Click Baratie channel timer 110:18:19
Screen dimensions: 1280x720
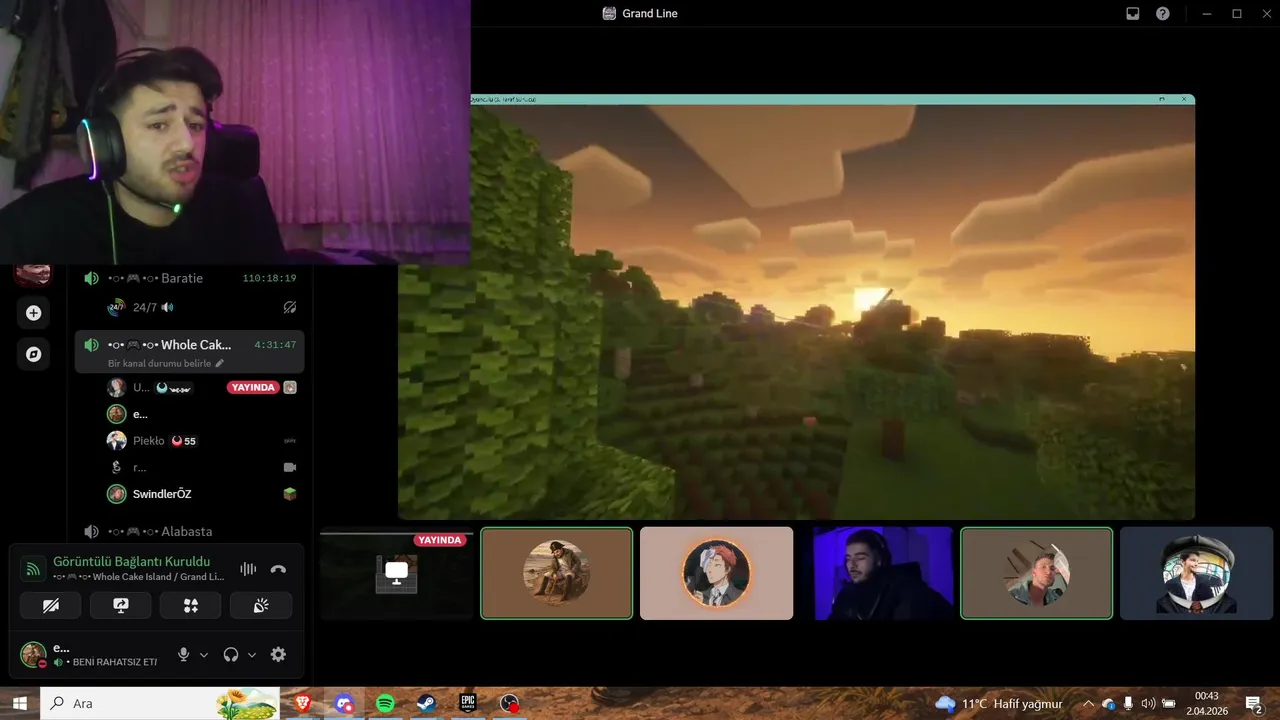coord(269,278)
